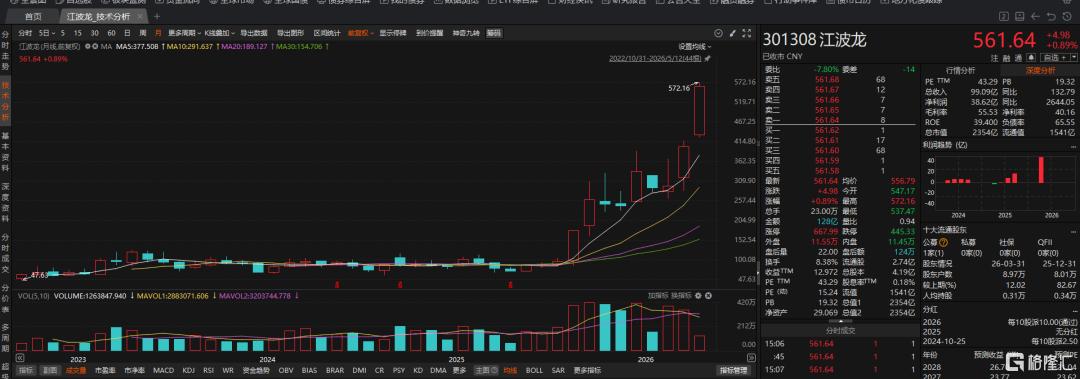Image resolution: width=1080 pixels, height=379 pixels.
Task: Click circled check icon in chart toolbar
Action: tap(718, 32)
